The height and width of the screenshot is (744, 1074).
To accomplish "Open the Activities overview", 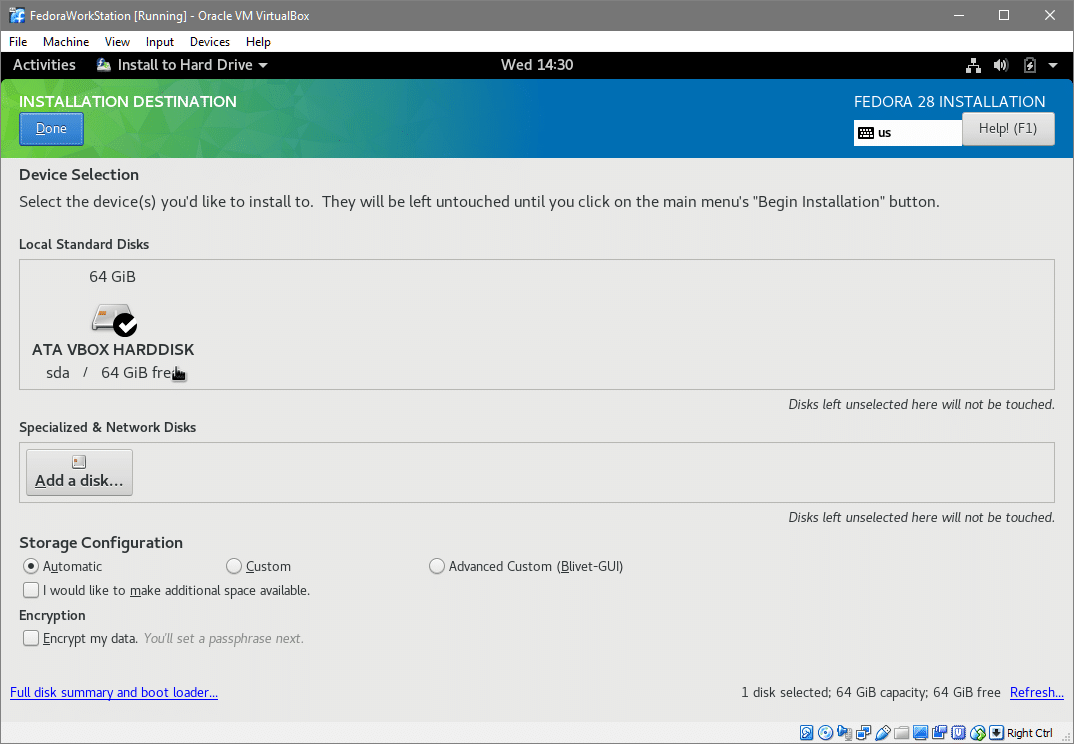I will click(44, 65).
